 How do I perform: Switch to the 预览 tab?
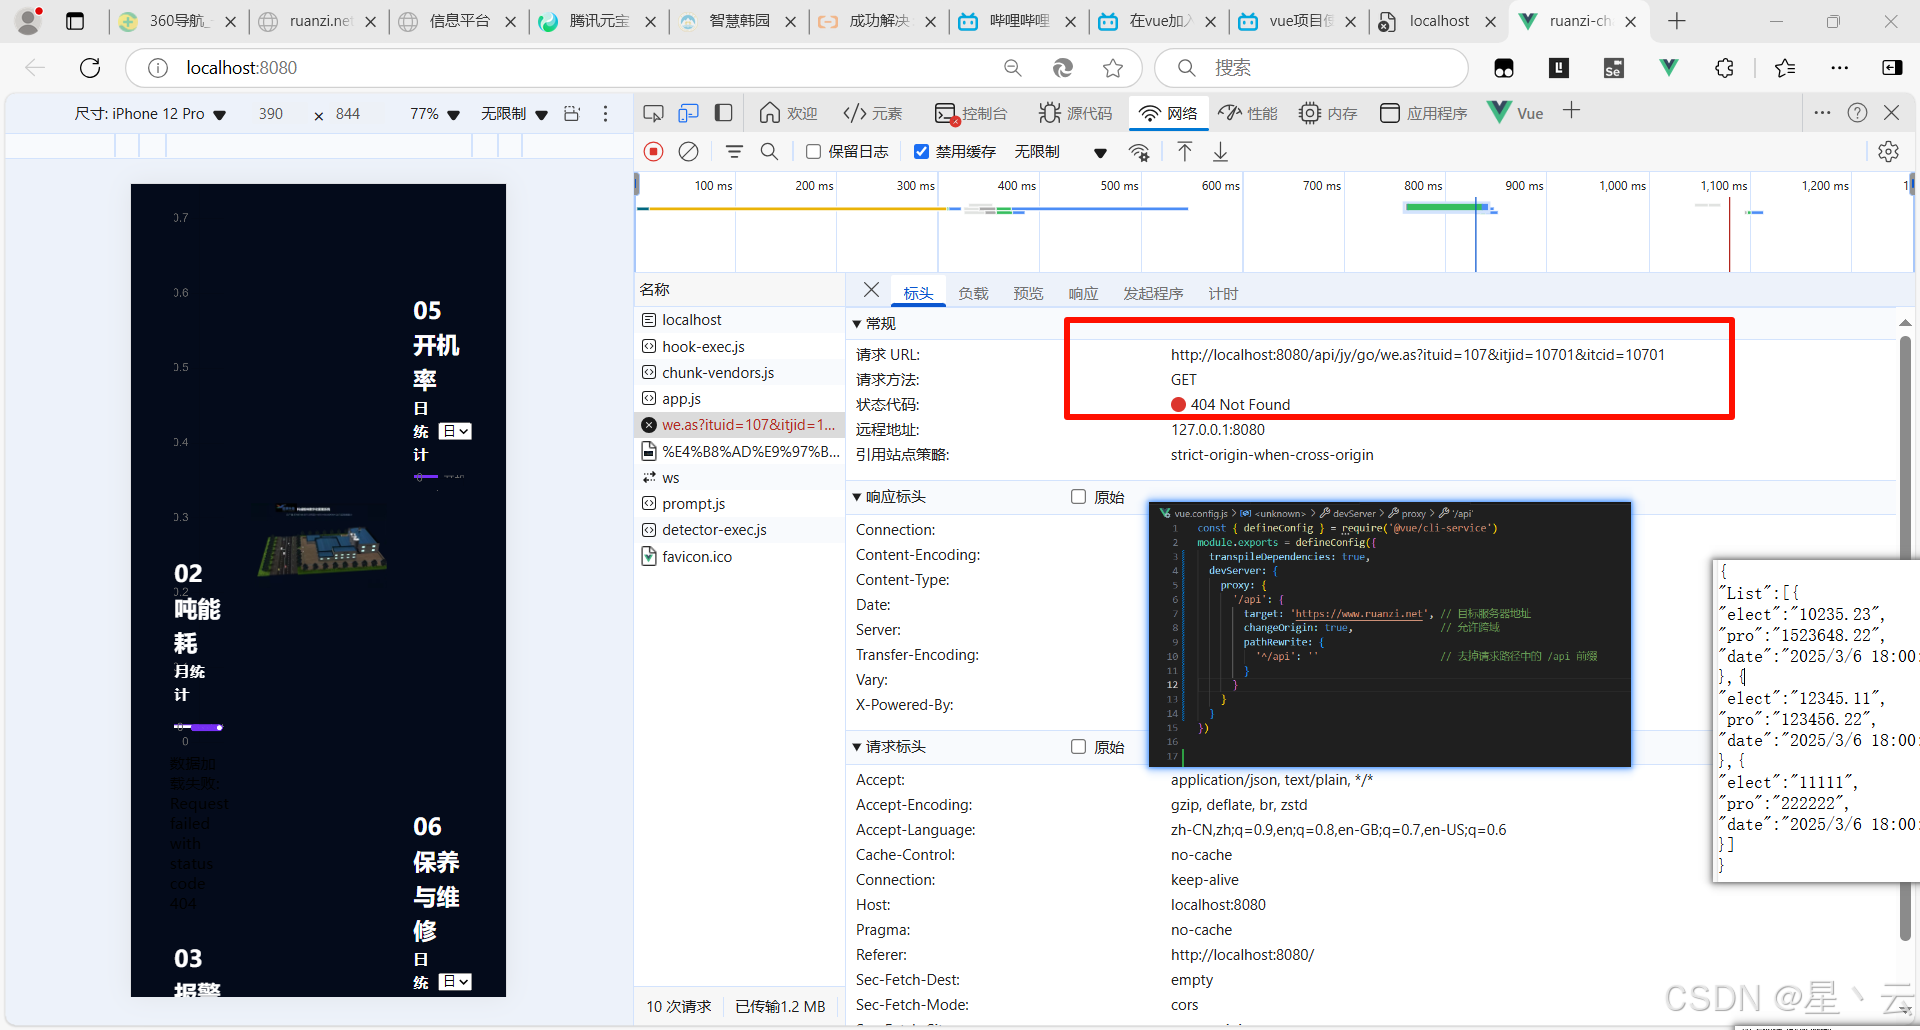click(1029, 292)
